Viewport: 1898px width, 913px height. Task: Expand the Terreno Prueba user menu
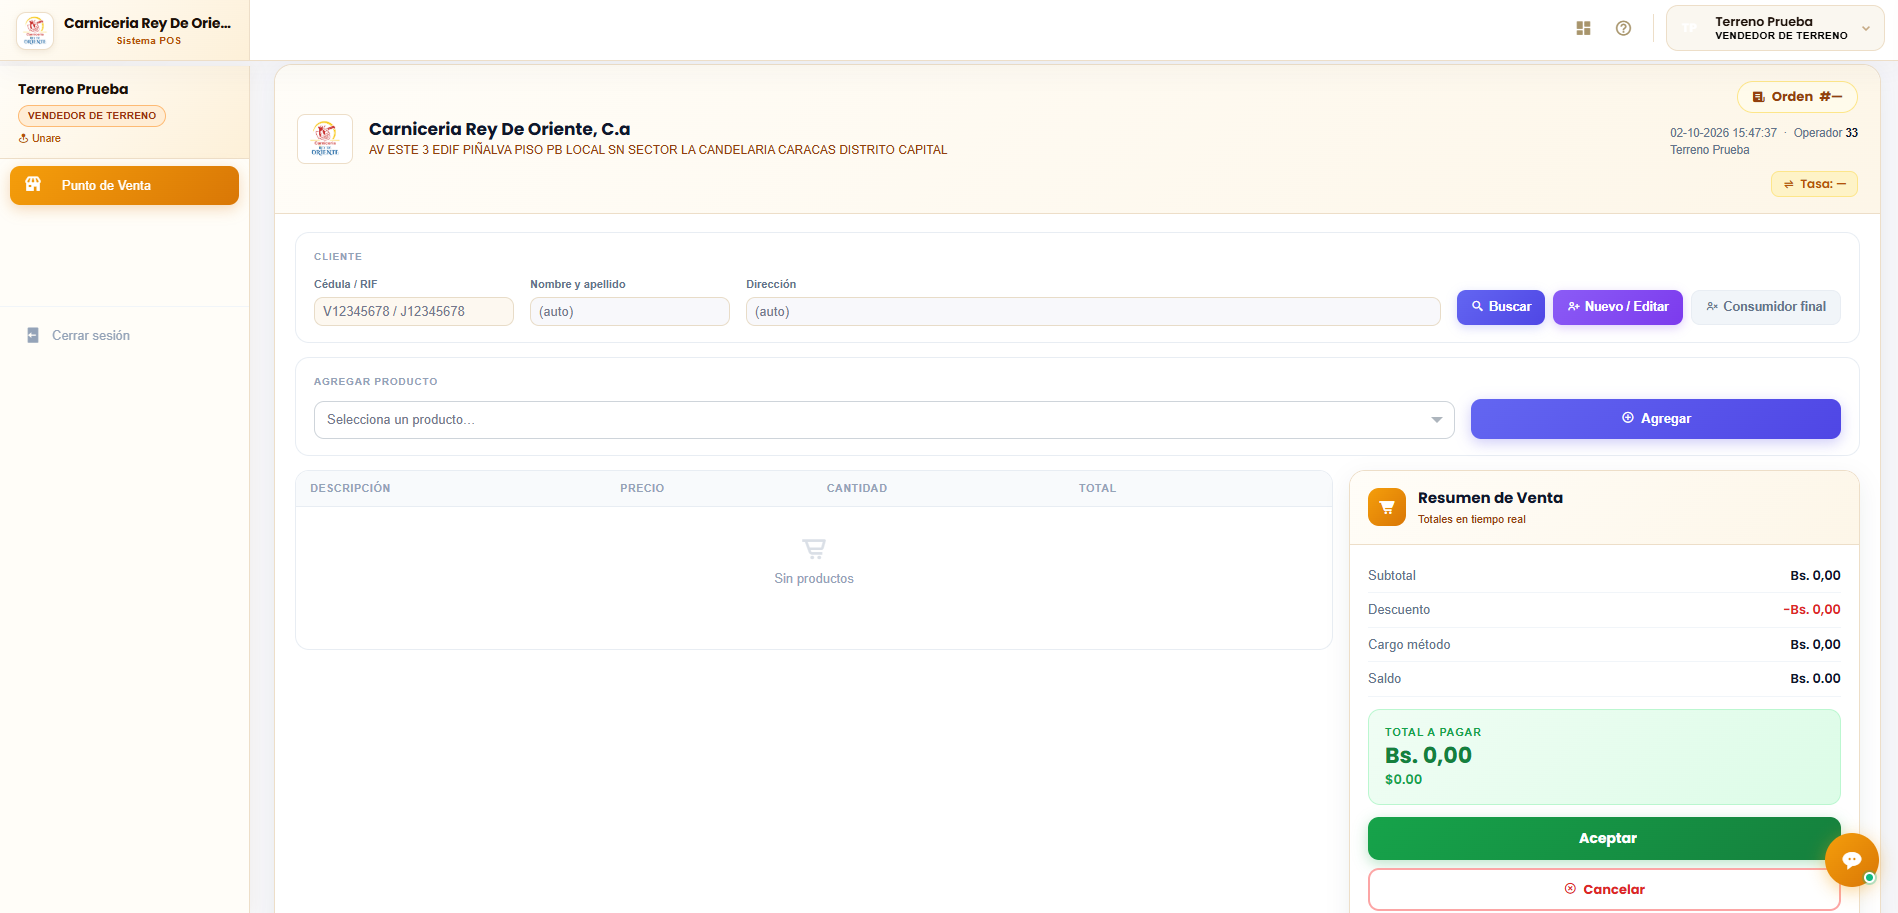1775,28
